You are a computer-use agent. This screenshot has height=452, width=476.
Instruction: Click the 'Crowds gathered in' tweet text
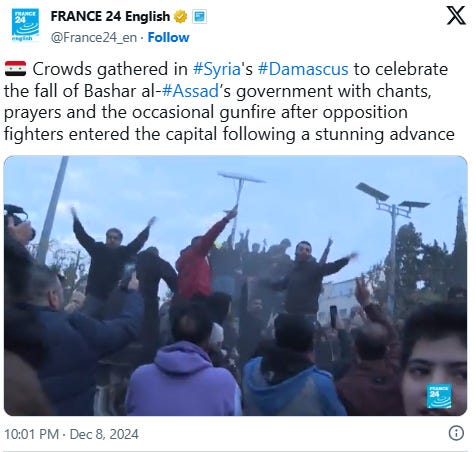[x=110, y=69]
